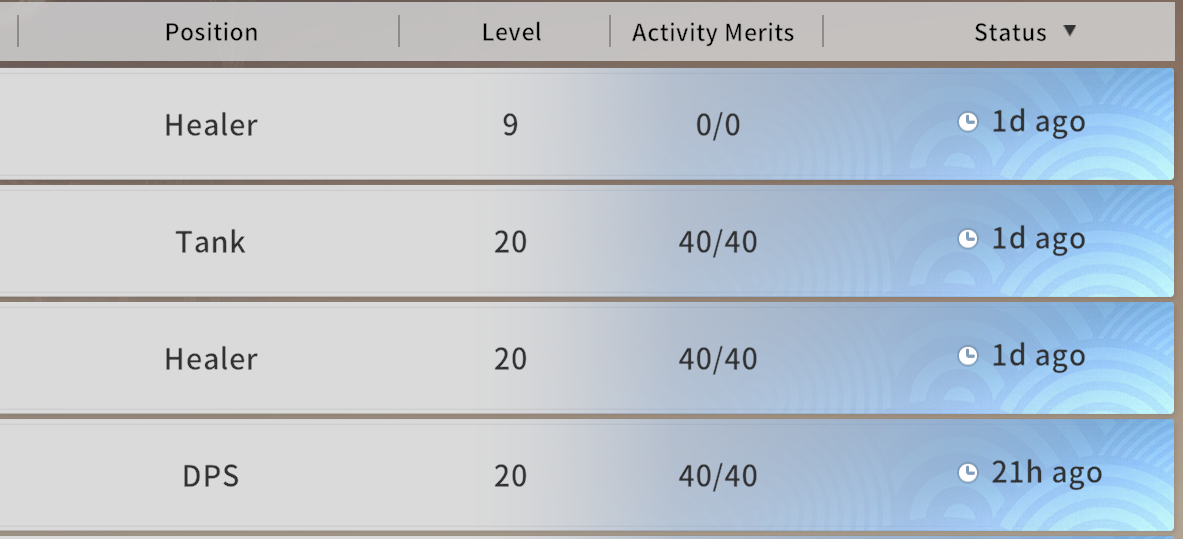The height and width of the screenshot is (539, 1183).
Task: Click clock icon in level 9 Healer row
Action: point(967,122)
